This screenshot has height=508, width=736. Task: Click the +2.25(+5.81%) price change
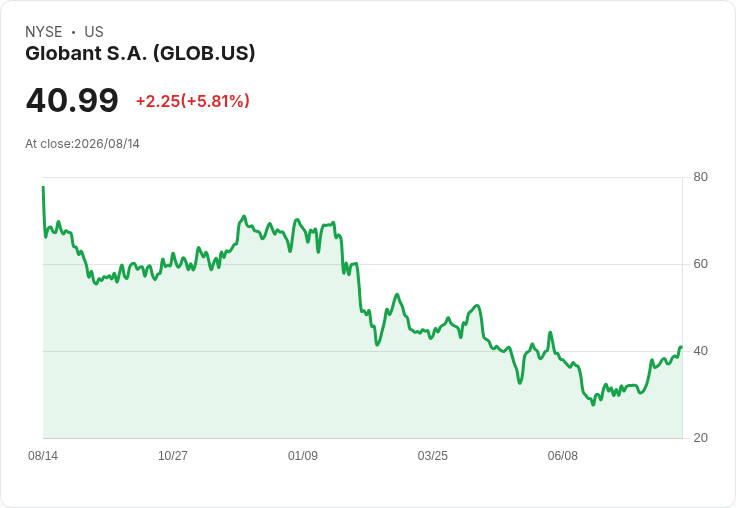(192, 101)
